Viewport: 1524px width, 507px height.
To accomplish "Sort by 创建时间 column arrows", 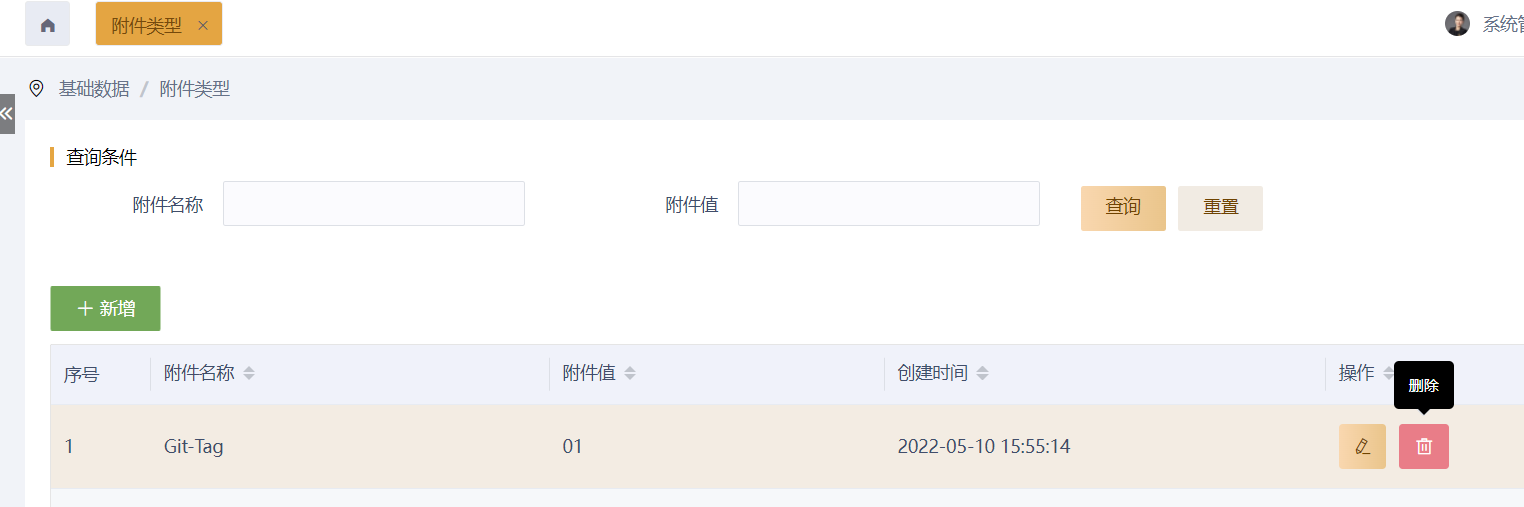I will pyautogui.click(x=982, y=373).
